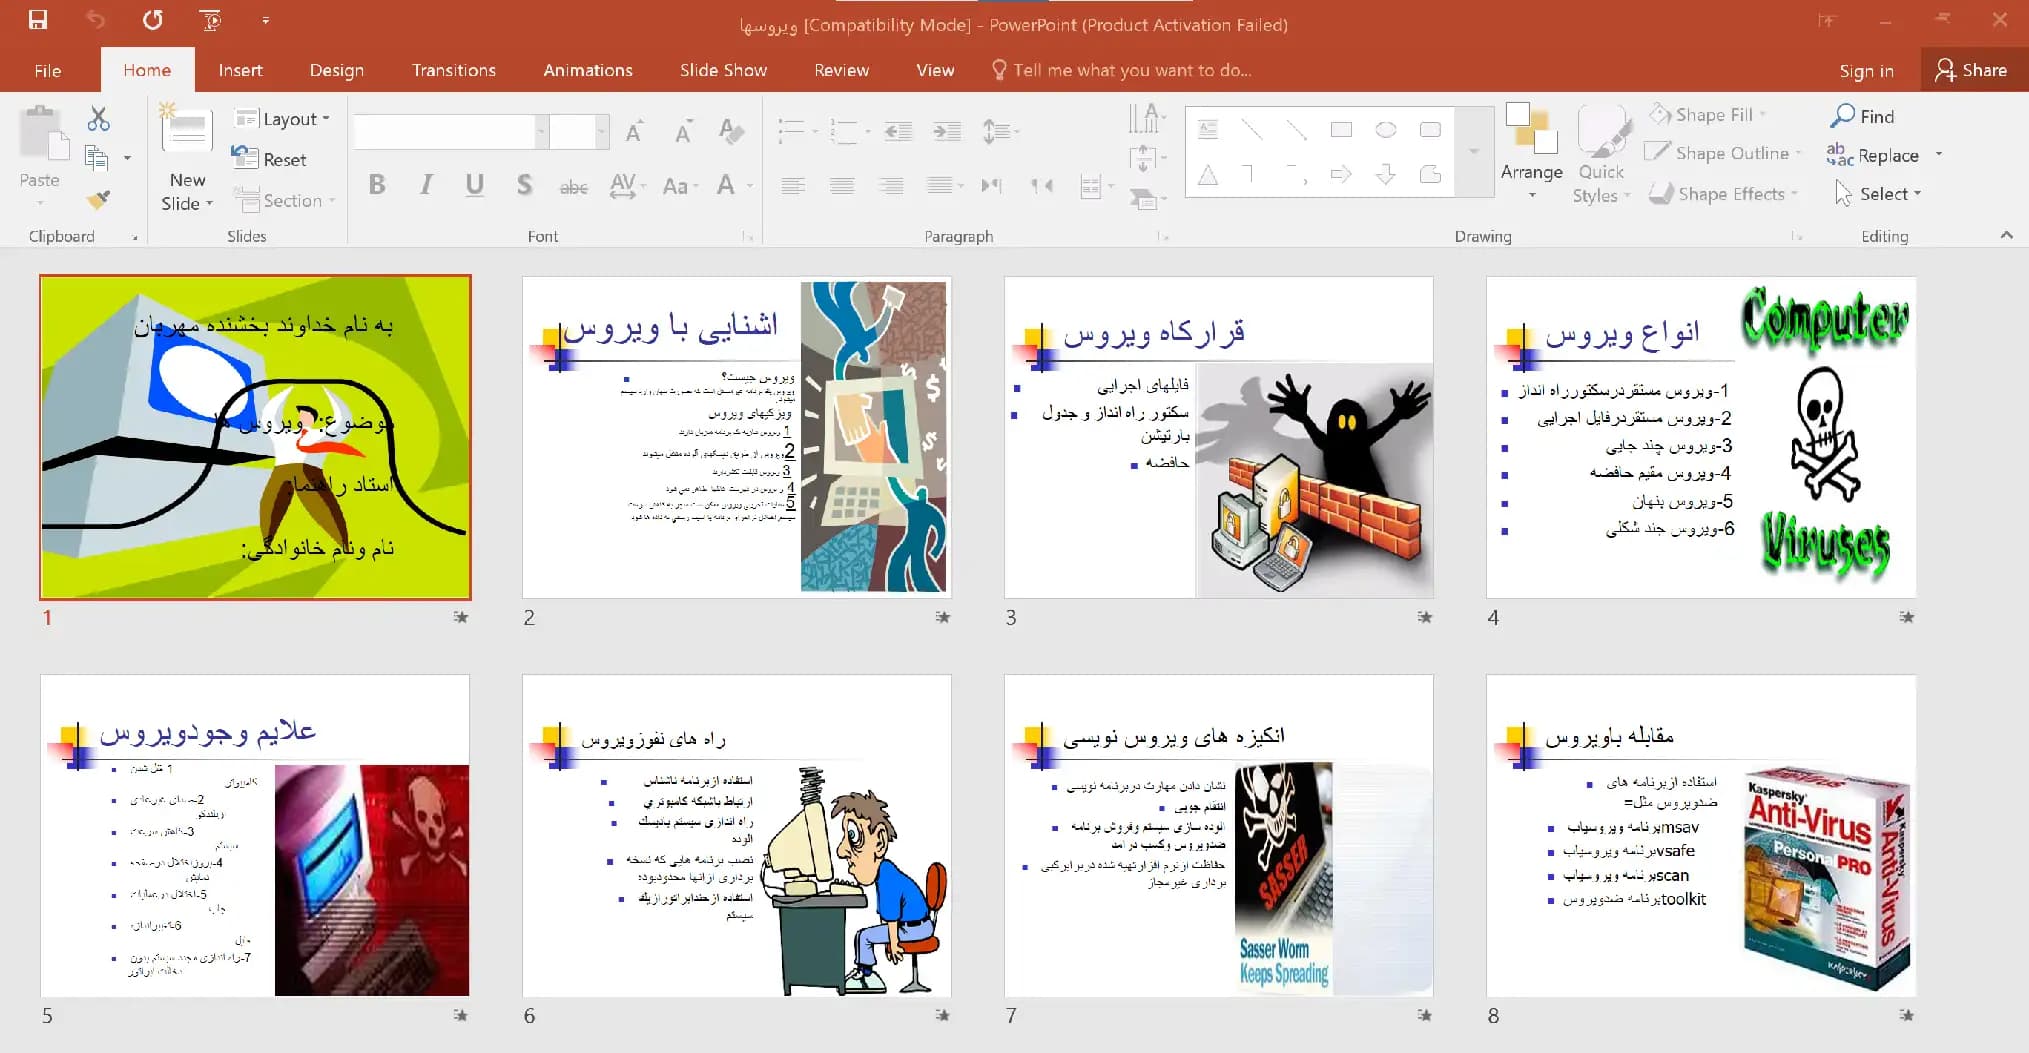Click the Reset button in Slides group
This screenshot has height=1053, width=2029.
[x=270, y=159]
